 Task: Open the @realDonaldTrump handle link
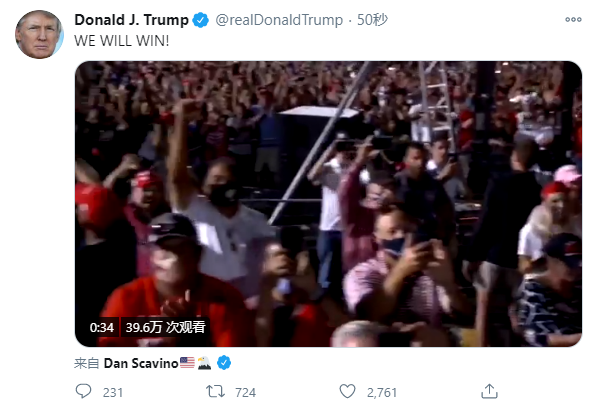pos(279,20)
